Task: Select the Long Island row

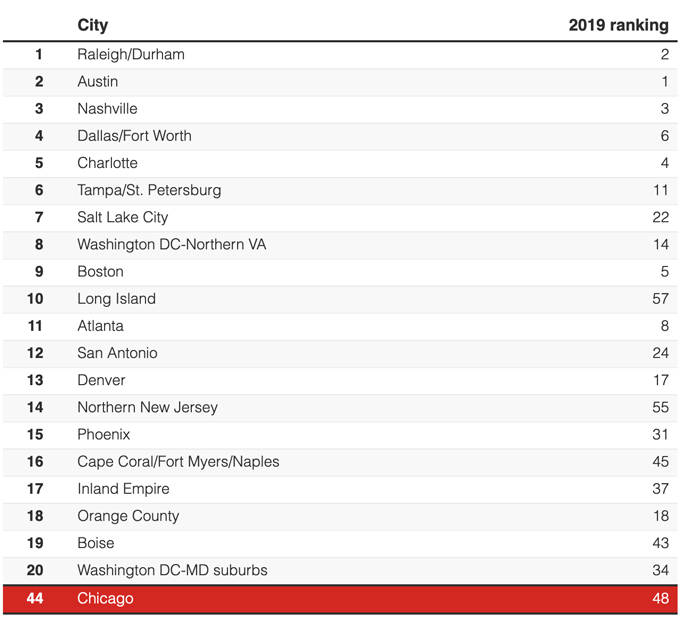Action: coord(116,299)
